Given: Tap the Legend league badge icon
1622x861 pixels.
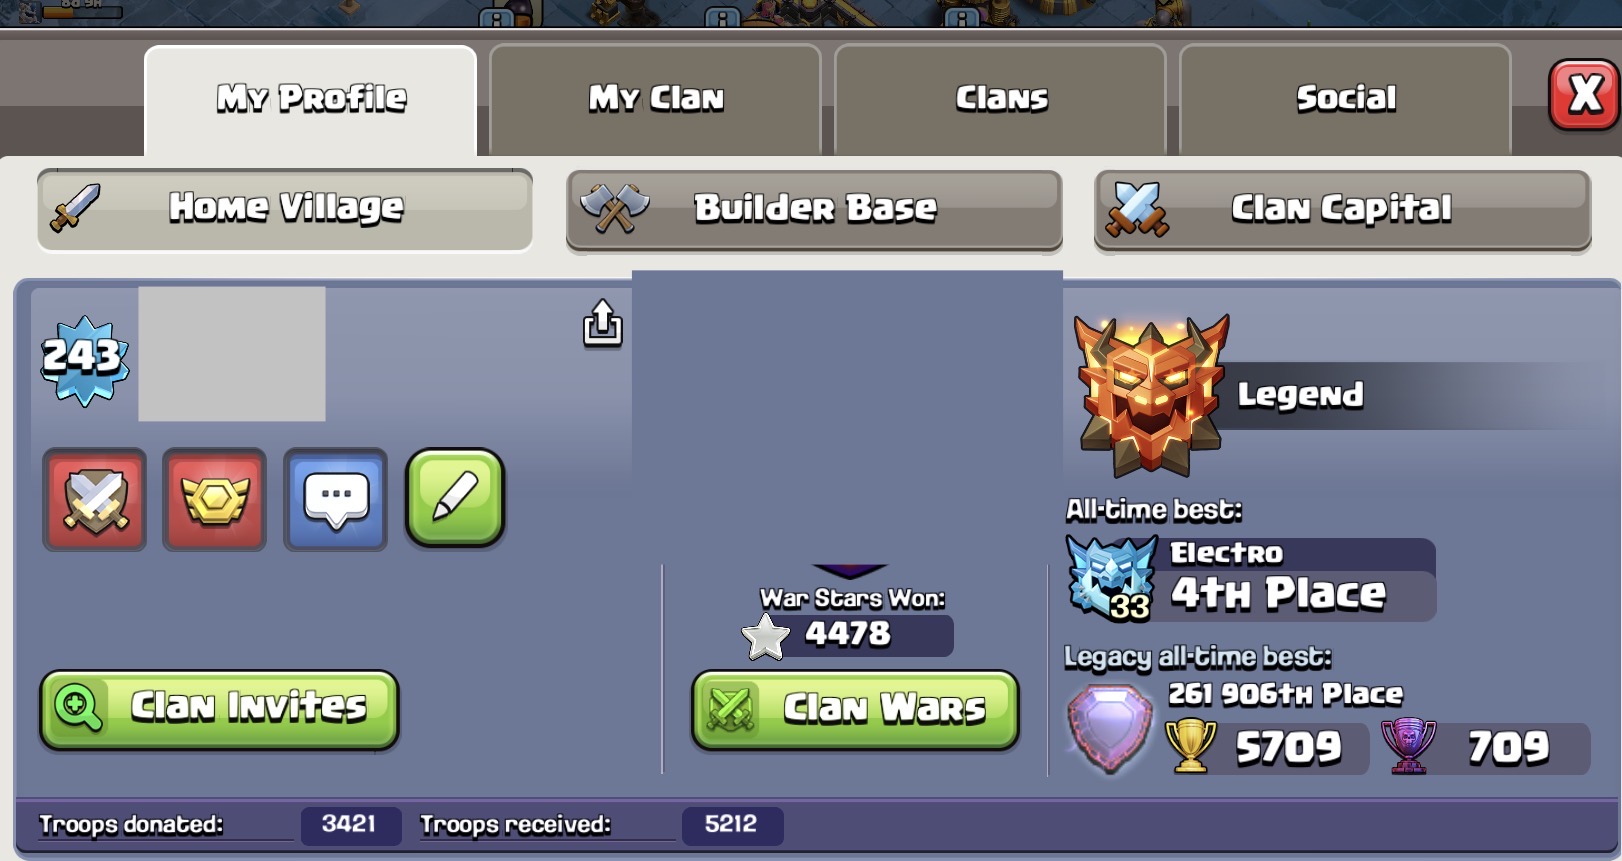Looking at the screenshot, I should (x=1150, y=395).
